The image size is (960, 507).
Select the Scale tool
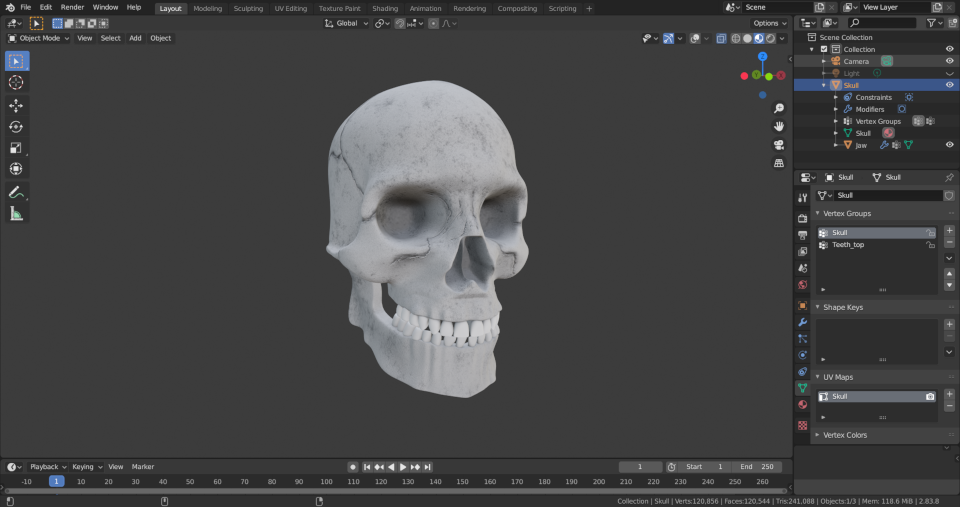[17, 148]
